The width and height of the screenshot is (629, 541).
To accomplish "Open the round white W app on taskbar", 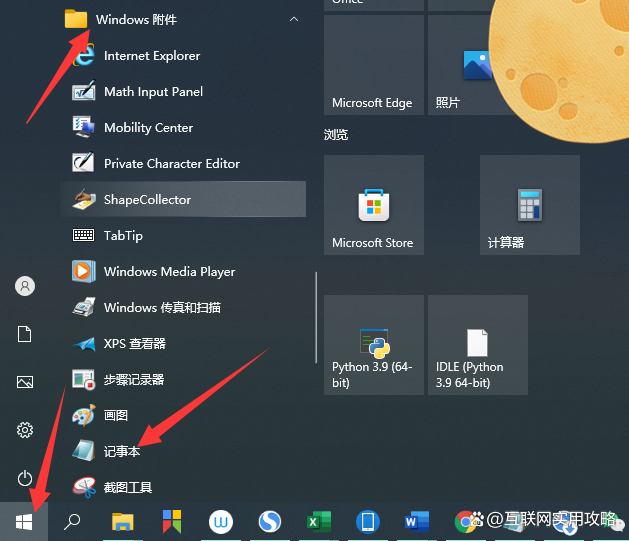I will click(221, 522).
